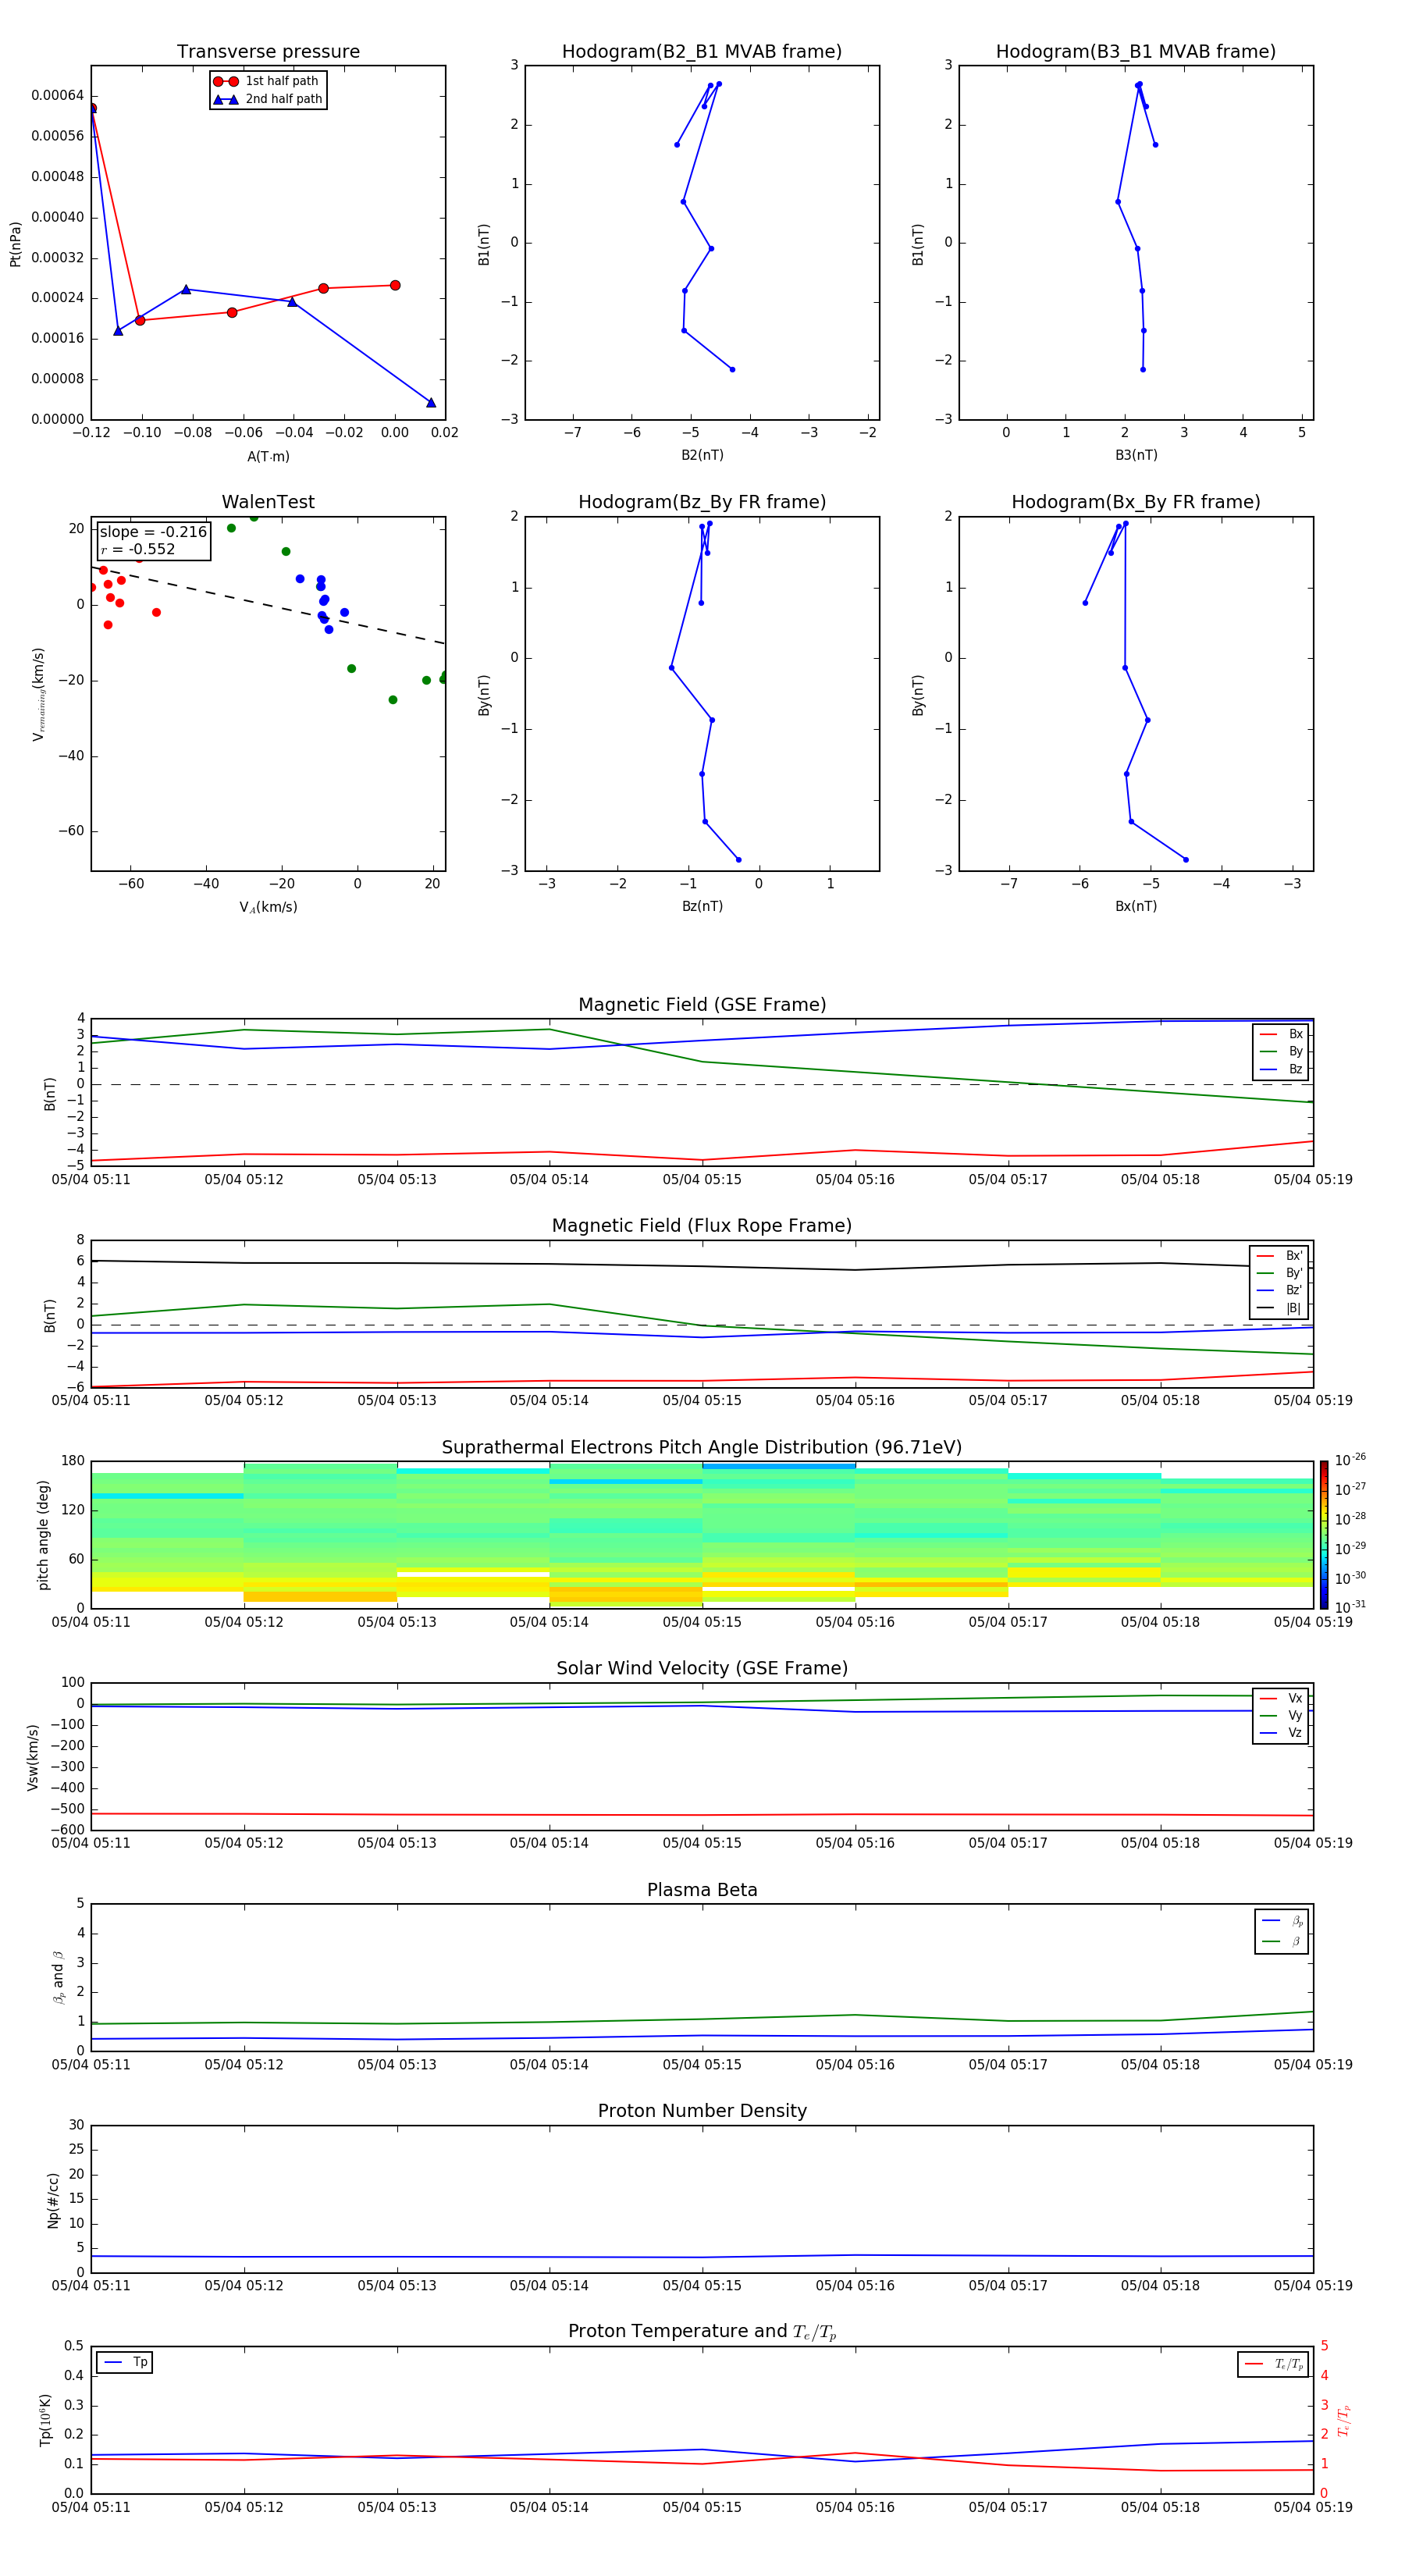Click the 'WalenTest' plot title
The image size is (1405, 2576).
click(x=268, y=502)
